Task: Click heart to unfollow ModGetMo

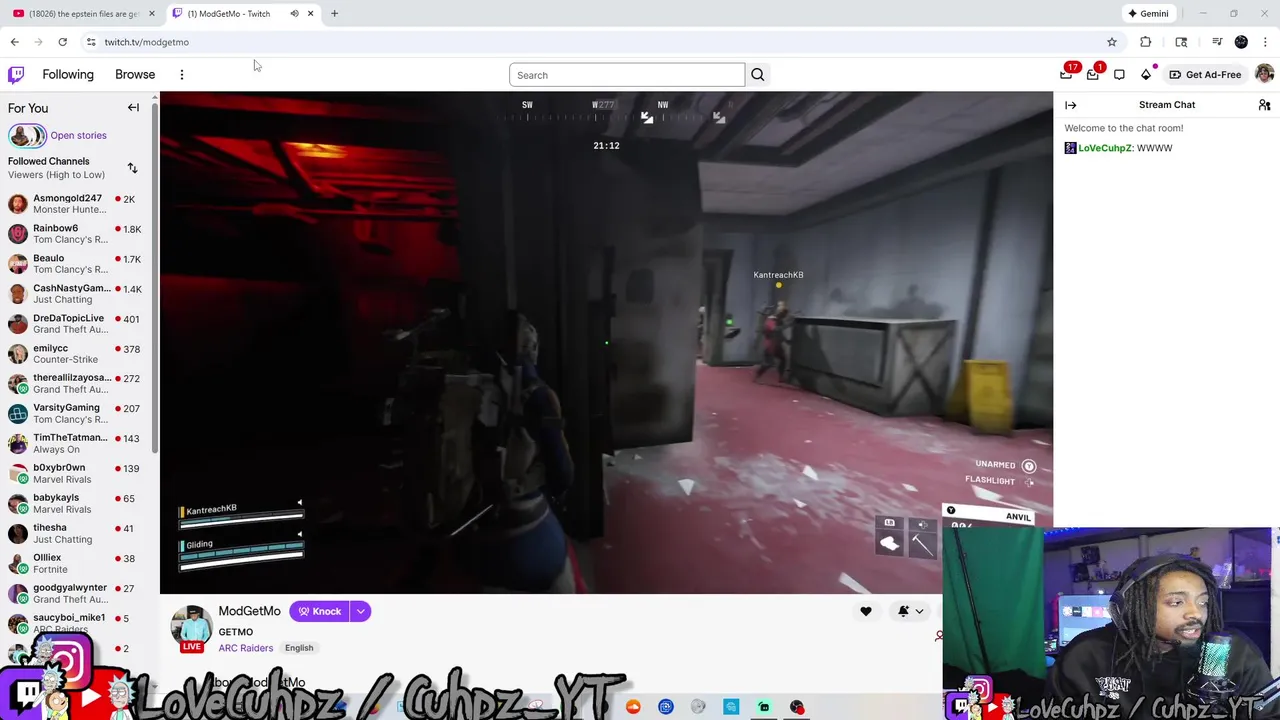Action: click(866, 611)
